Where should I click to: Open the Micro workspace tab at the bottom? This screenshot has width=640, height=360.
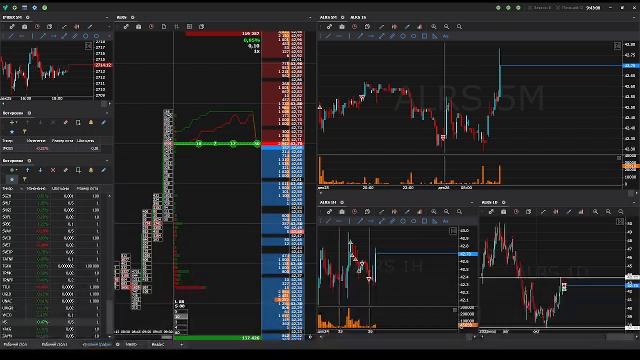tap(131, 344)
